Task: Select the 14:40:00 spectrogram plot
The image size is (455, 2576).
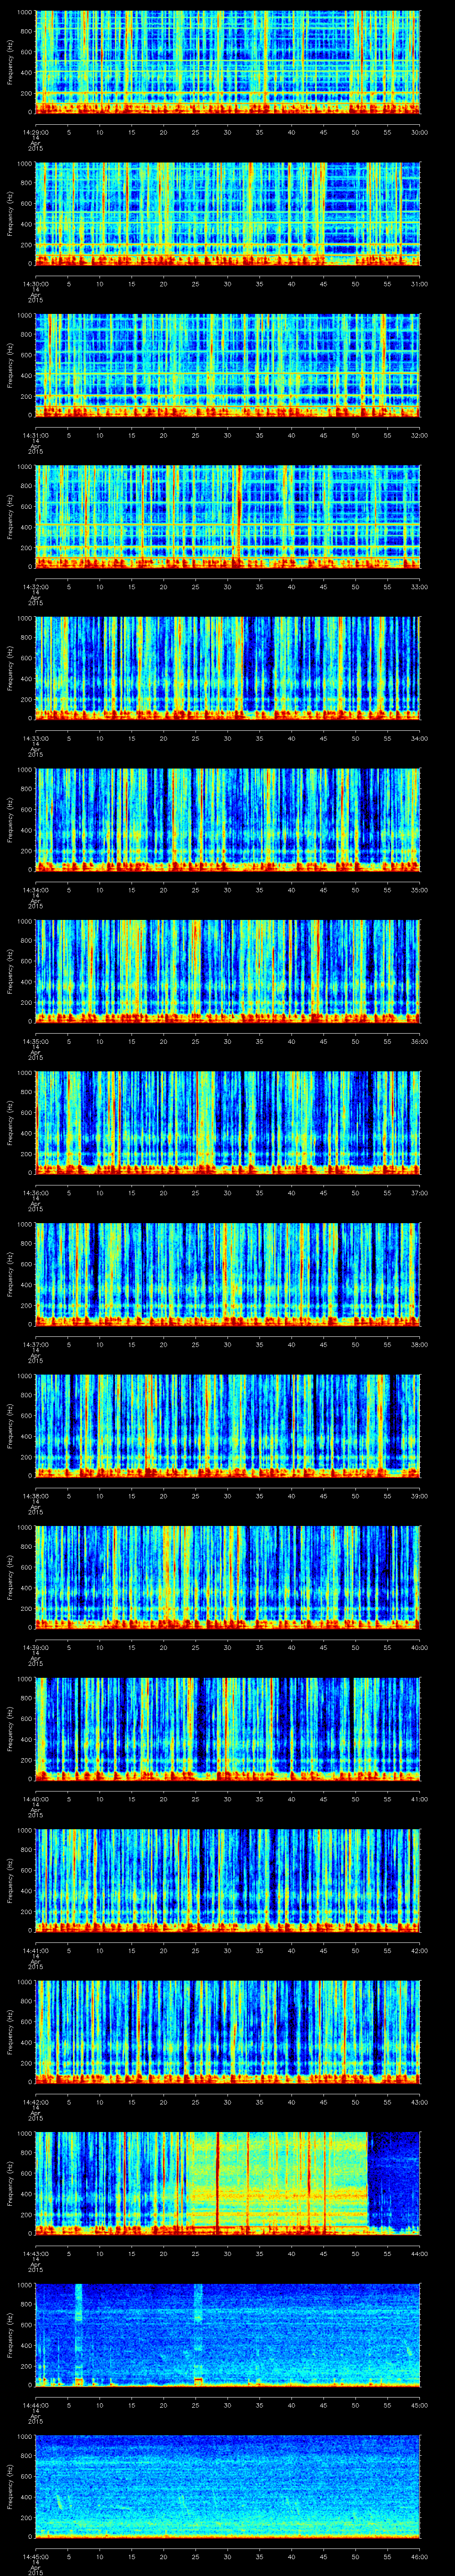Action: tap(227, 1729)
